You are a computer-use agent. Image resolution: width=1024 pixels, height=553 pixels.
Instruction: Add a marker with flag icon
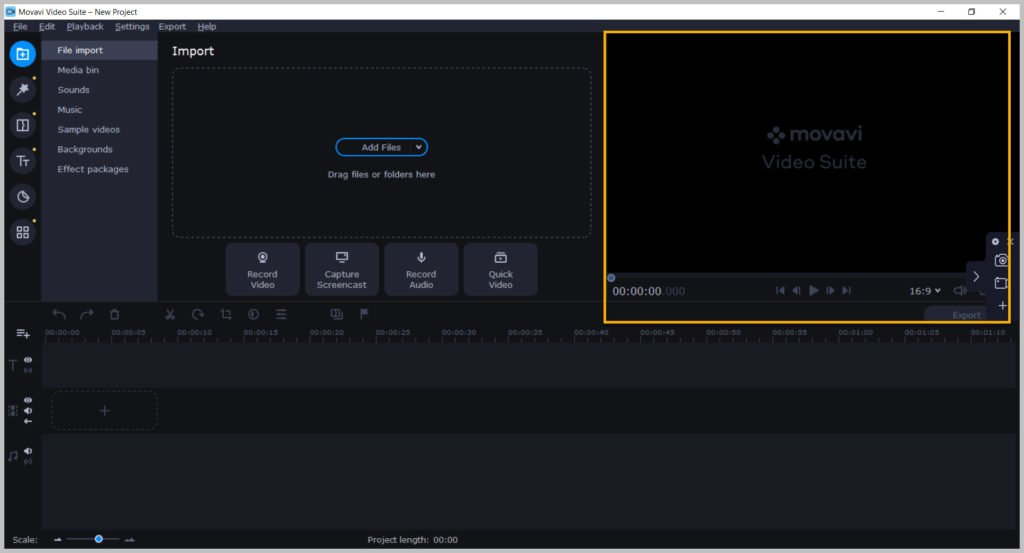click(364, 314)
